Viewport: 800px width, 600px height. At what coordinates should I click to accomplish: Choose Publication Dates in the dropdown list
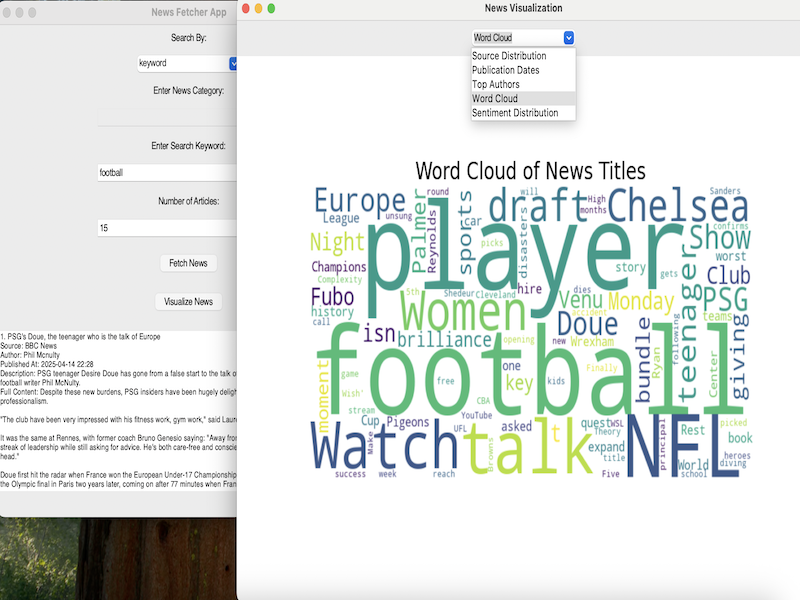click(523, 70)
